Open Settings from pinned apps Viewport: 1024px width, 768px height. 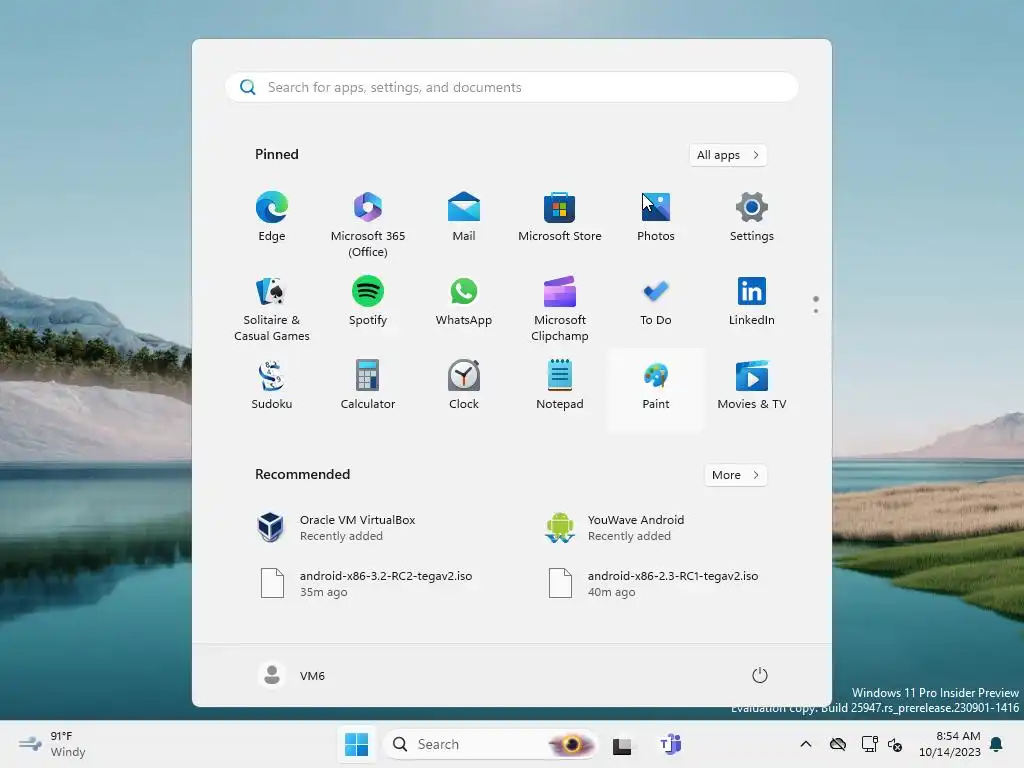coord(752,217)
